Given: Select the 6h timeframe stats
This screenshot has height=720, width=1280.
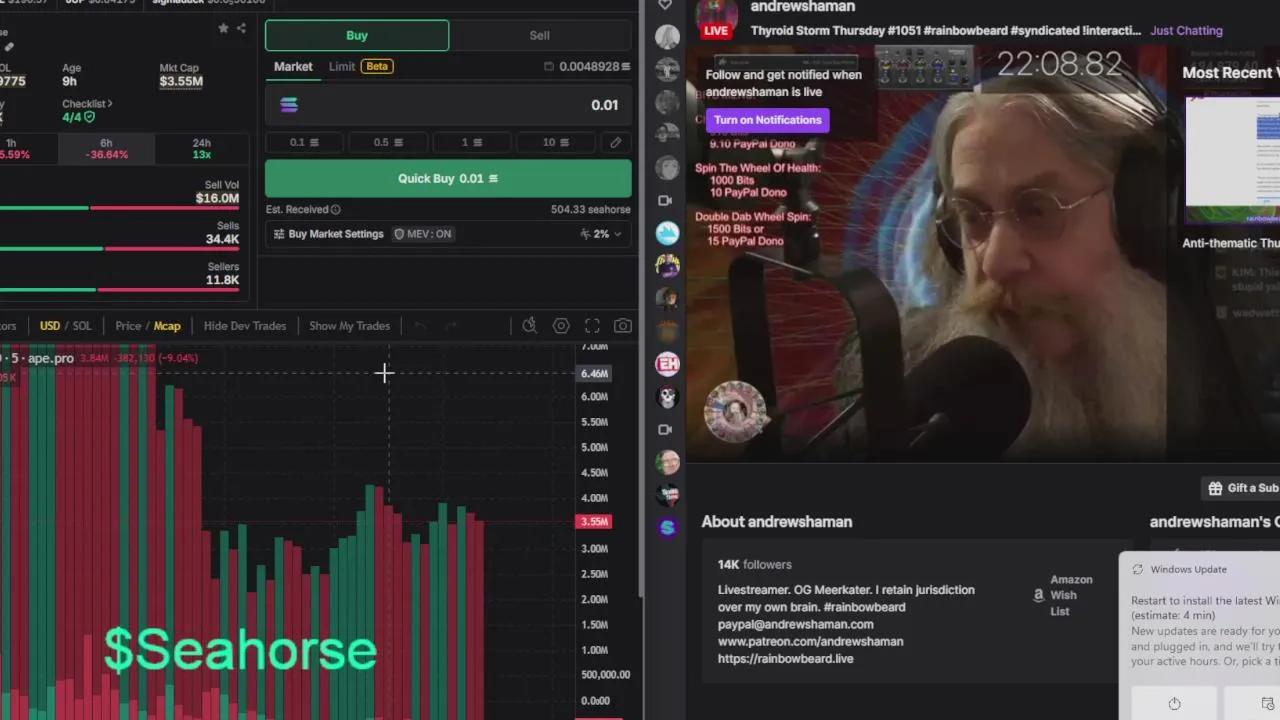Looking at the screenshot, I should (x=106, y=149).
